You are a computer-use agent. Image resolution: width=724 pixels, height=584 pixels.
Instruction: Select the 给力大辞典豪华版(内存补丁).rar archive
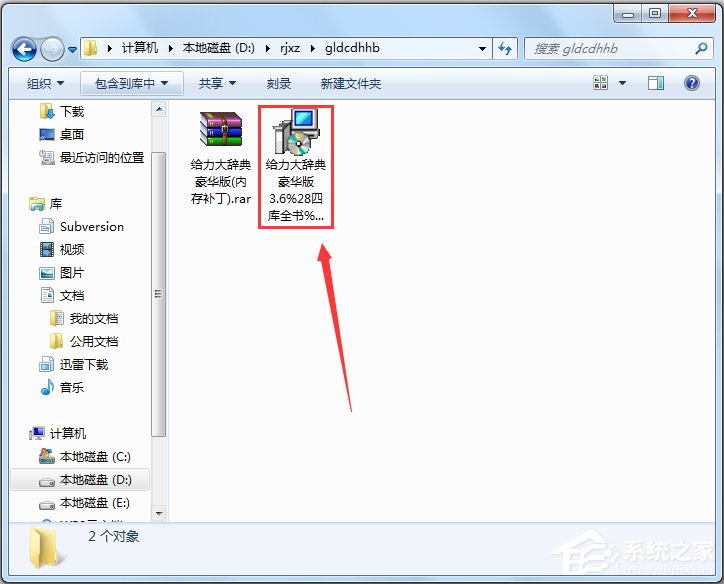221,158
